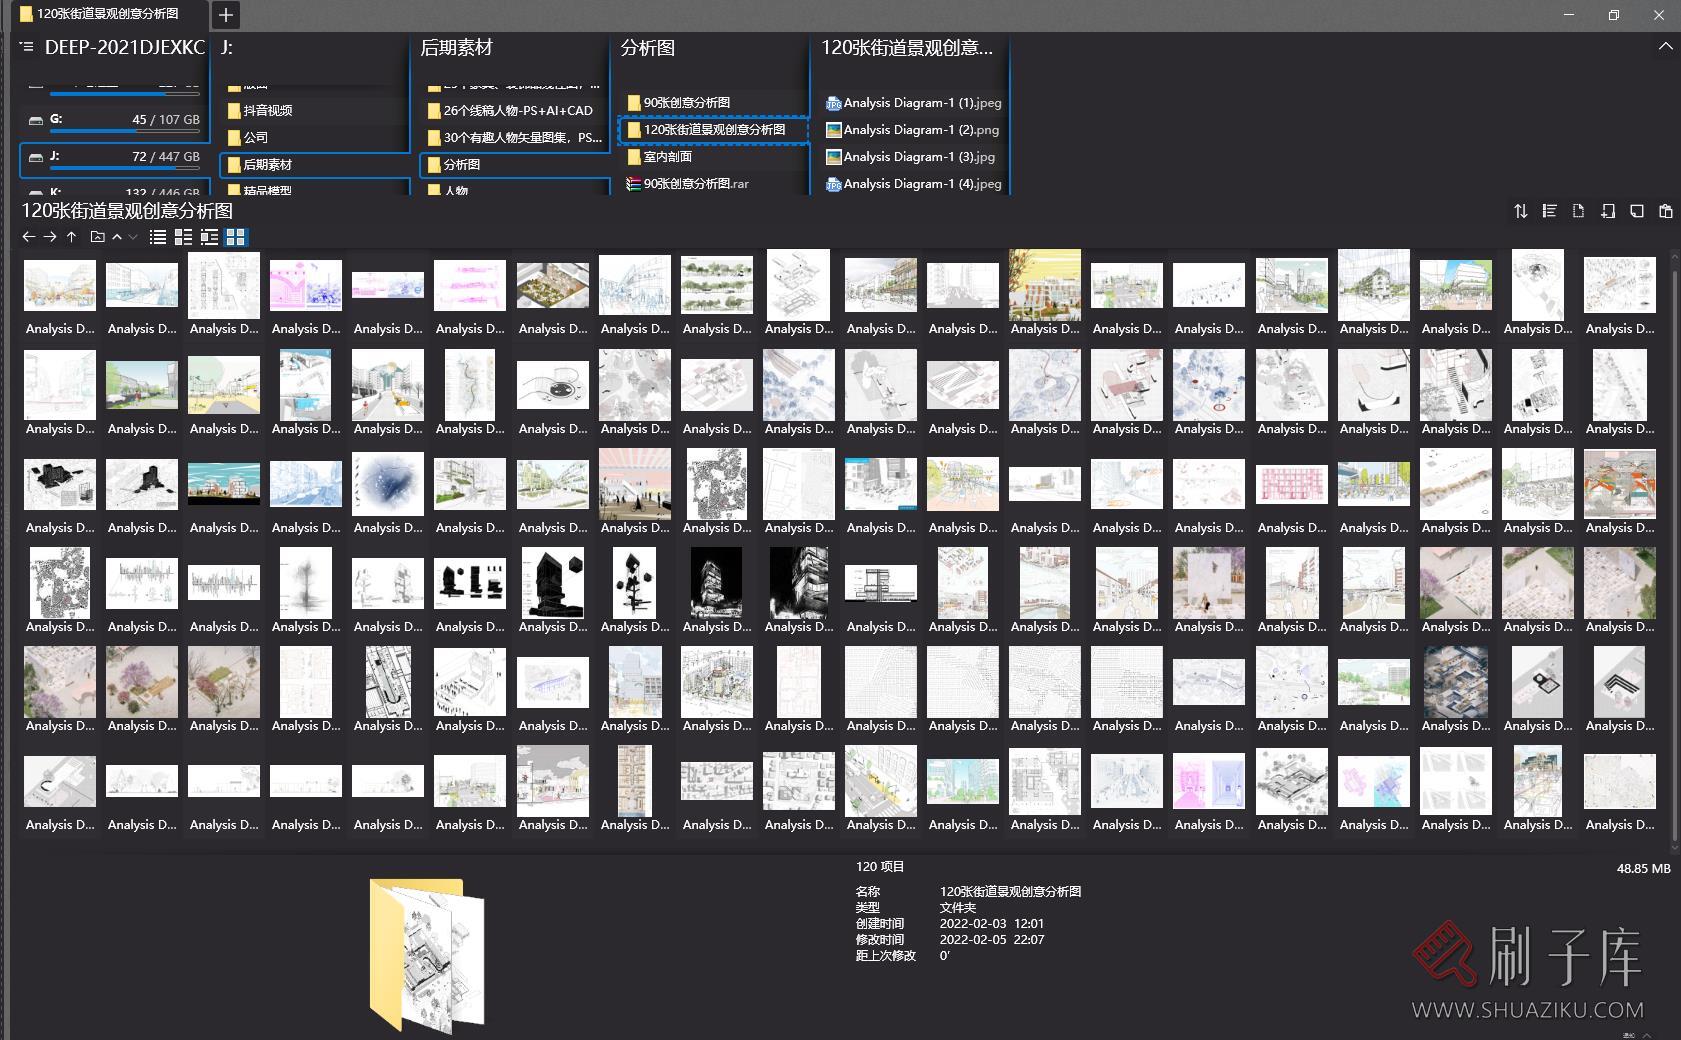Screen dimensions: 1681x1040
Task: Click the sticky note icon
Action: point(1636,211)
